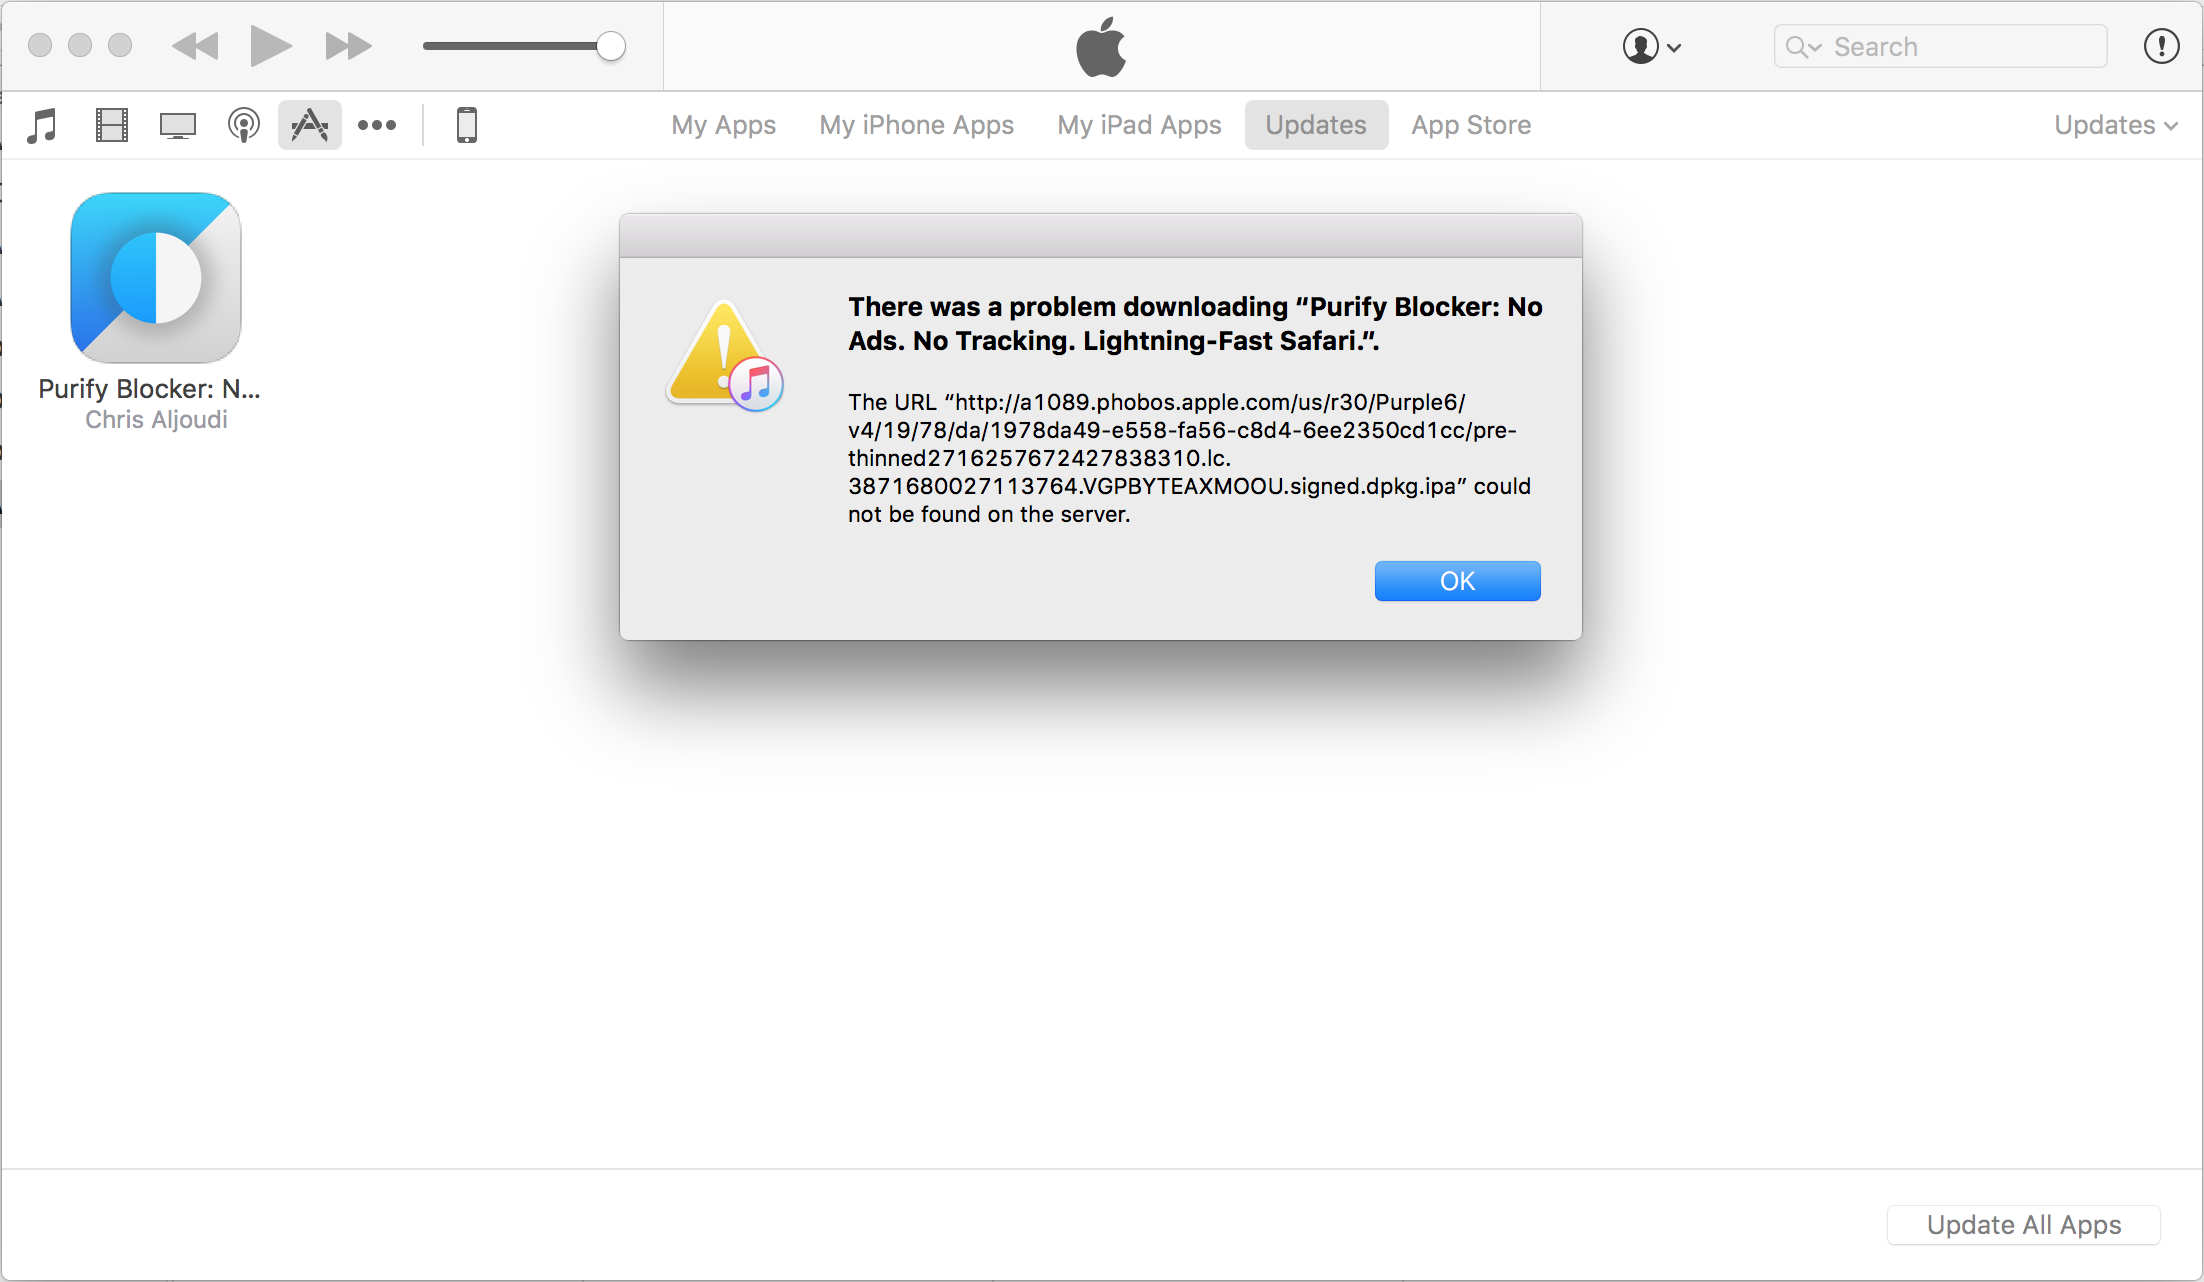Open the Music library icon
The width and height of the screenshot is (2204, 1282).
point(42,126)
